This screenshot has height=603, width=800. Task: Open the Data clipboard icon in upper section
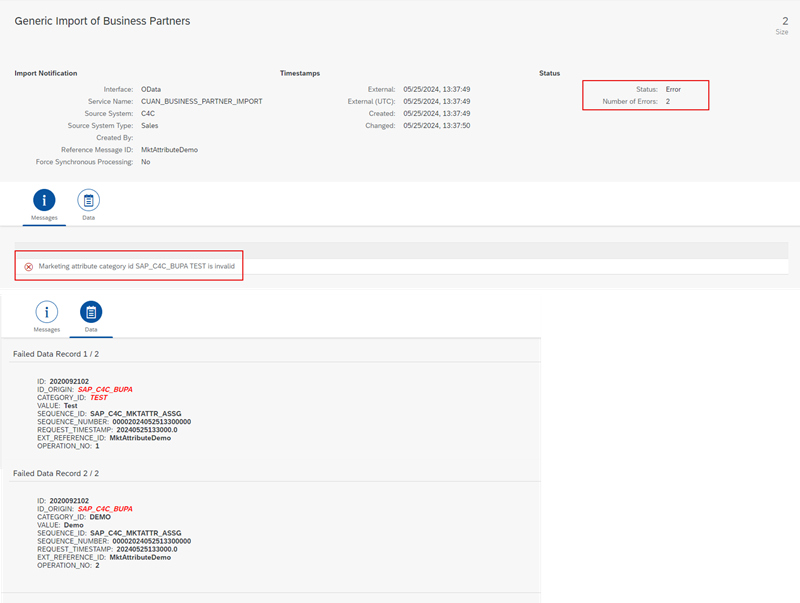[88, 200]
